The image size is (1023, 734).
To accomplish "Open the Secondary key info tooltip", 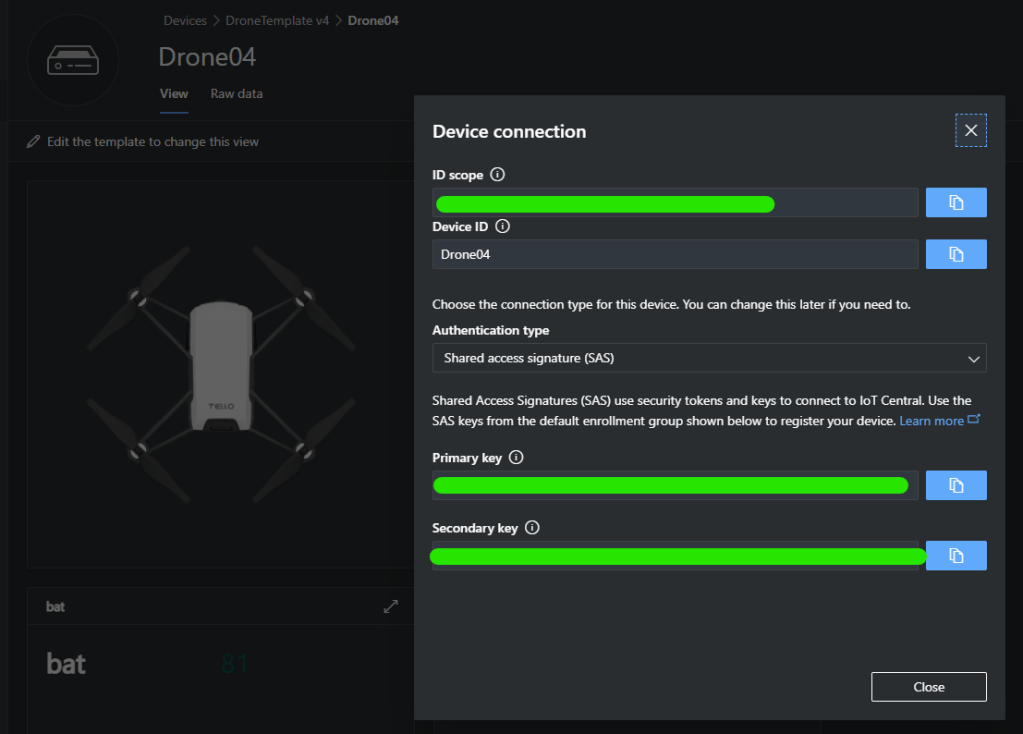I will coord(531,527).
